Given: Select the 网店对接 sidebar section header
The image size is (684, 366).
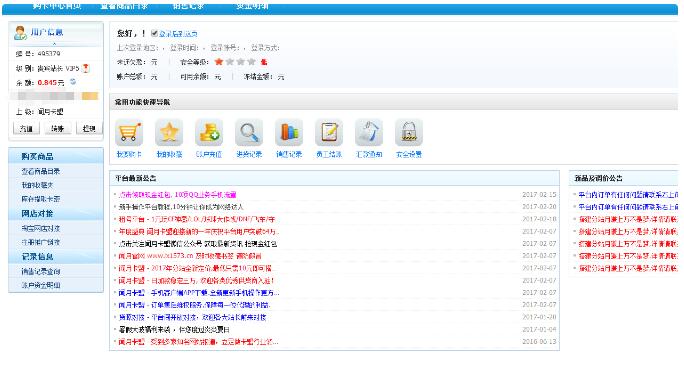Looking at the screenshot, I should click(x=56, y=213).
